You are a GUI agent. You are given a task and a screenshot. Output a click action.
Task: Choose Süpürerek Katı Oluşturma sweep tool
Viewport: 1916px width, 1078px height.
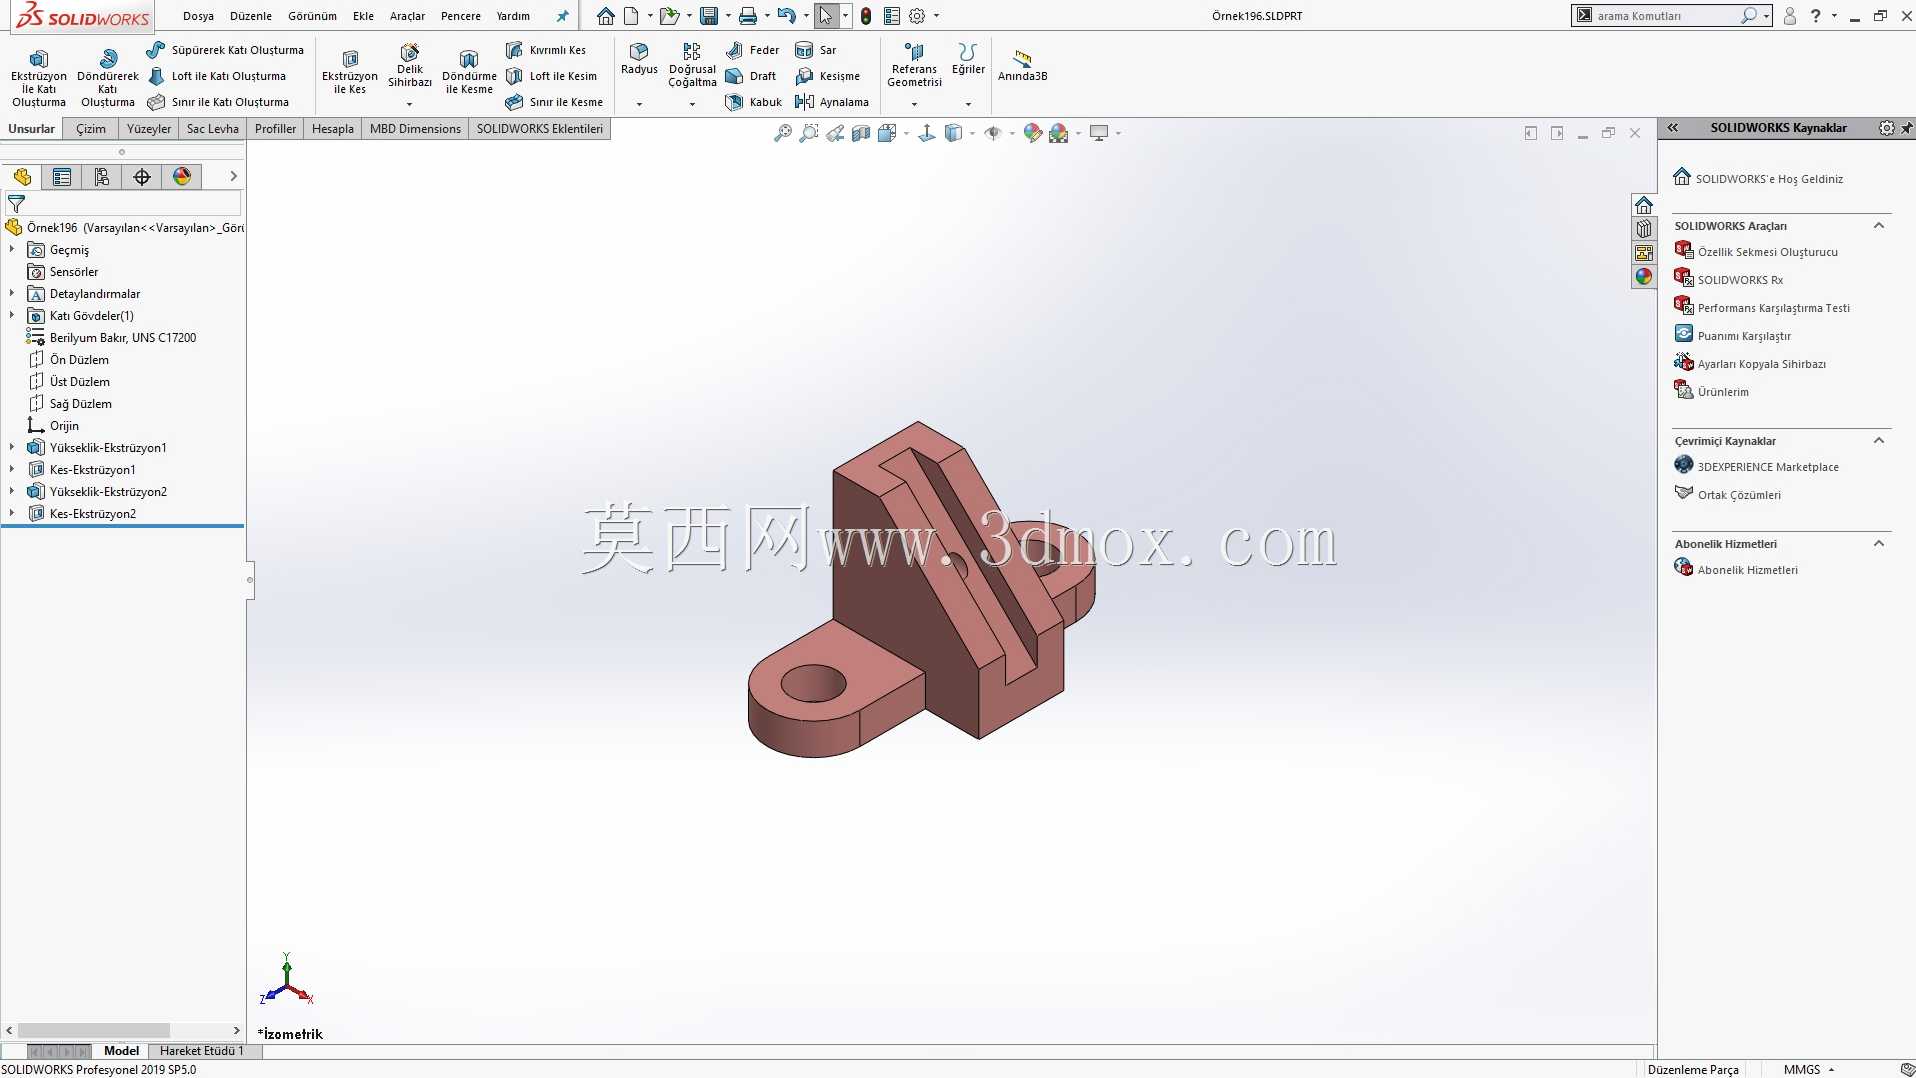[225, 50]
